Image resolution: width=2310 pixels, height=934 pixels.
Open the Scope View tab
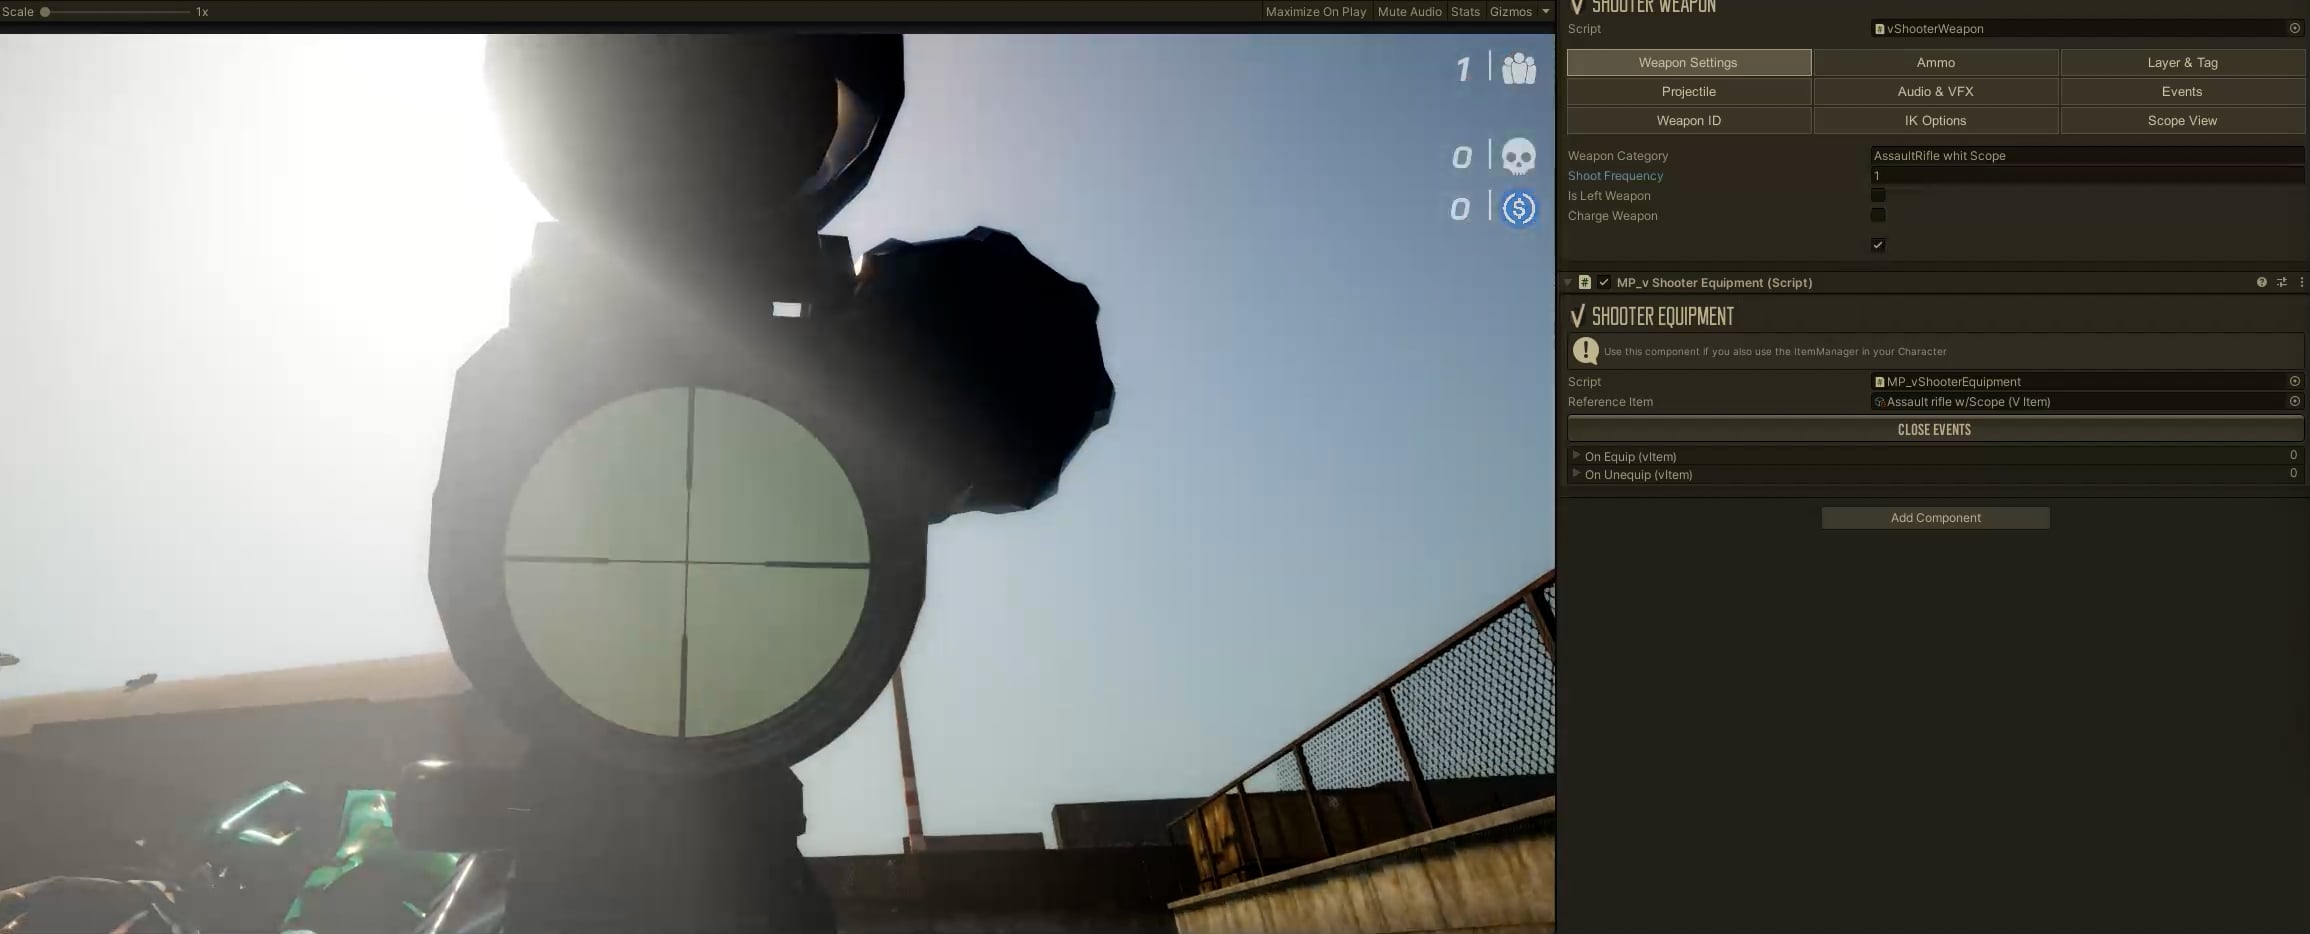pos(2182,121)
